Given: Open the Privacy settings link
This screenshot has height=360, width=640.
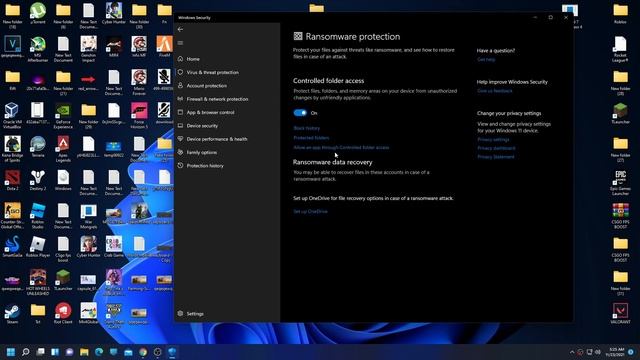Looking at the screenshot, I should coord(493,140).
